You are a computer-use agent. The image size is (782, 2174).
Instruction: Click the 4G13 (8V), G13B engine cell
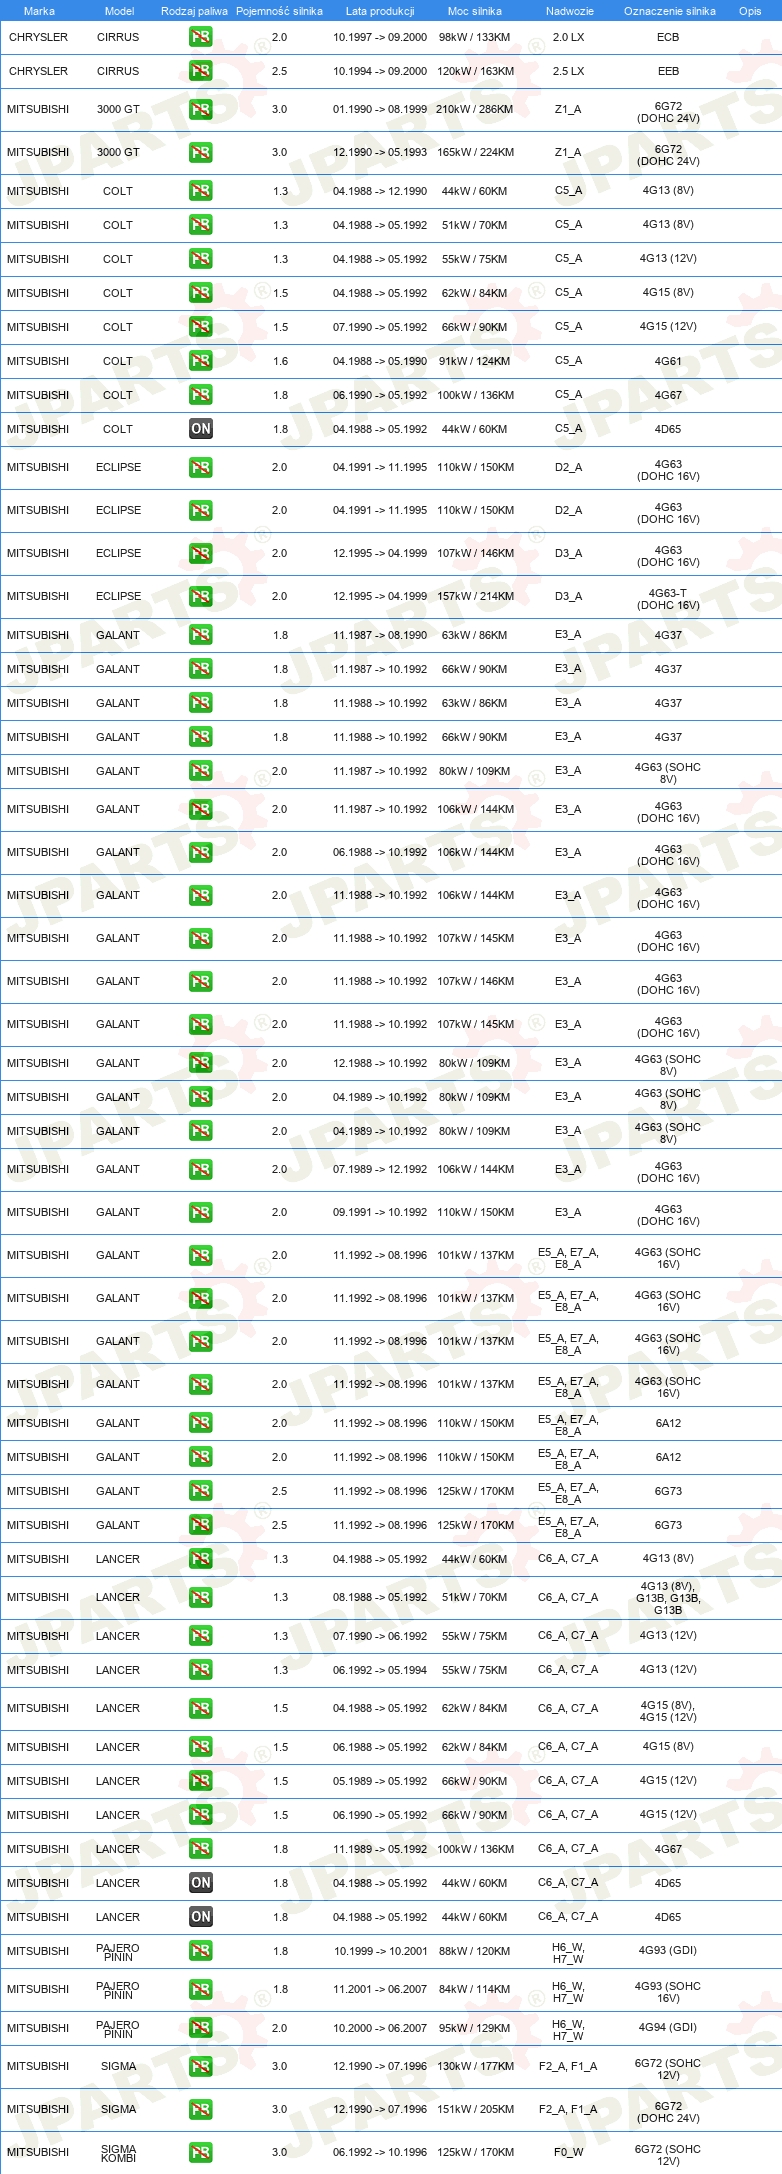668,1598
